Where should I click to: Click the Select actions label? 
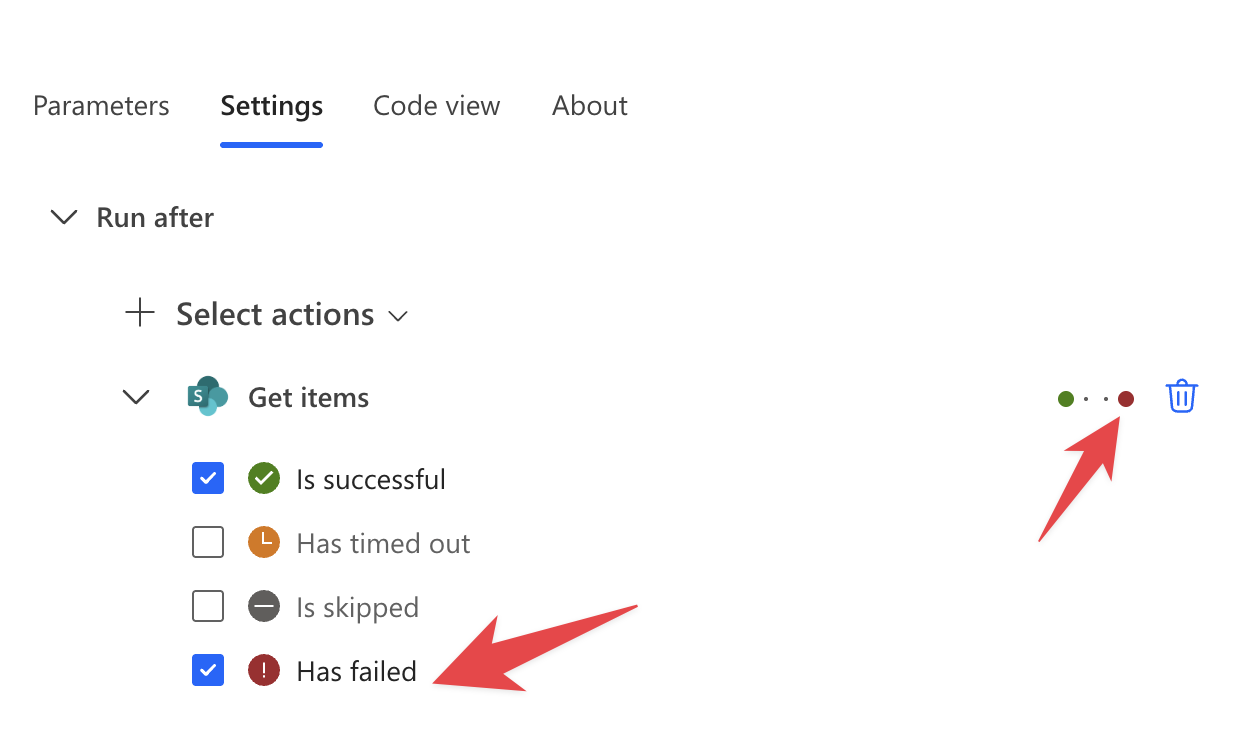(275, 314)
